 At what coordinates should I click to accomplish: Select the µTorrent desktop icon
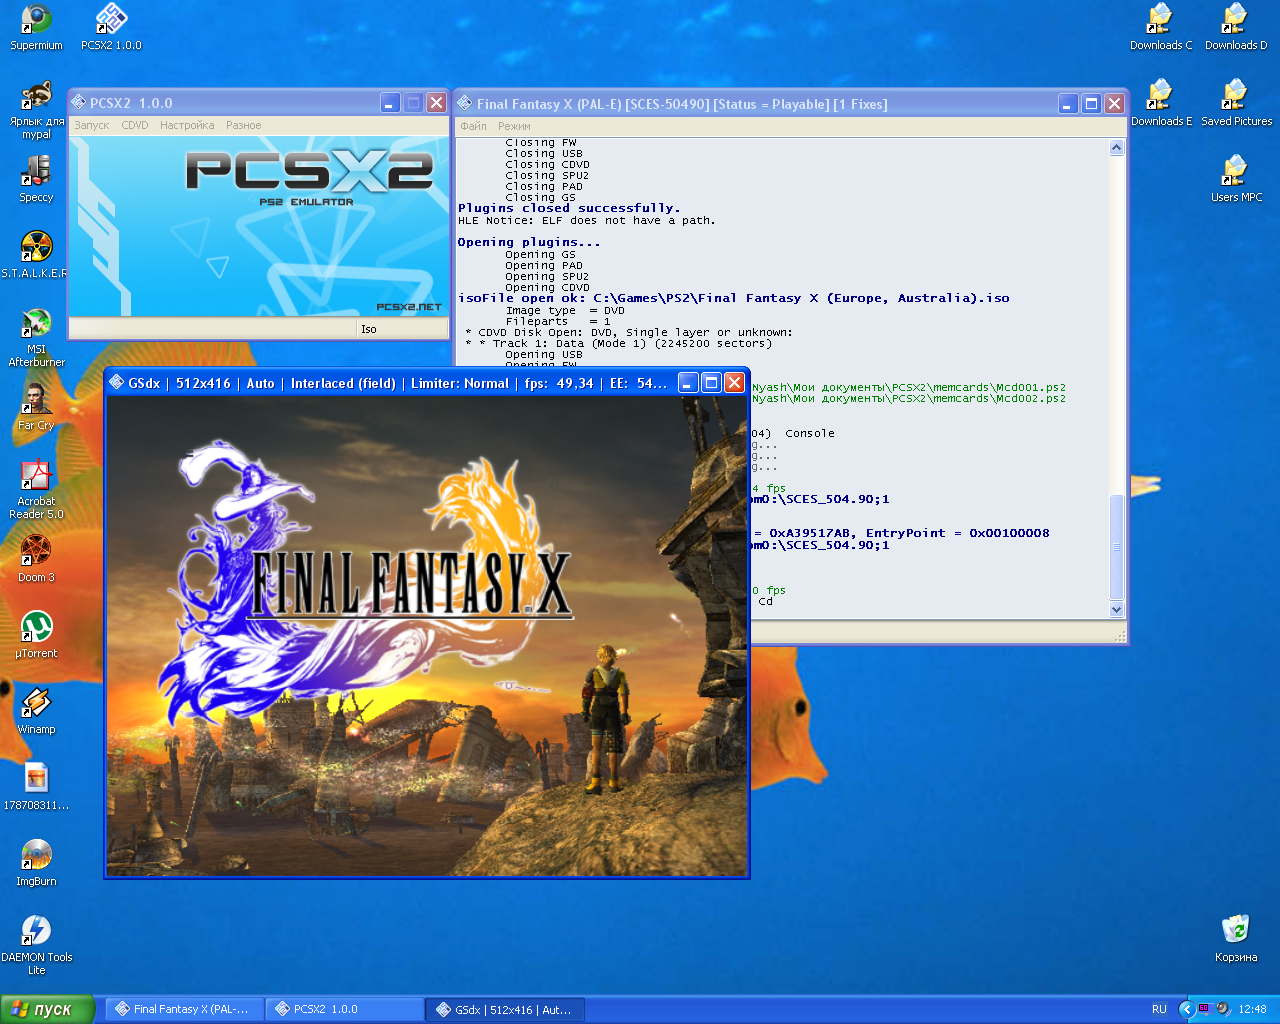[36, 635]
